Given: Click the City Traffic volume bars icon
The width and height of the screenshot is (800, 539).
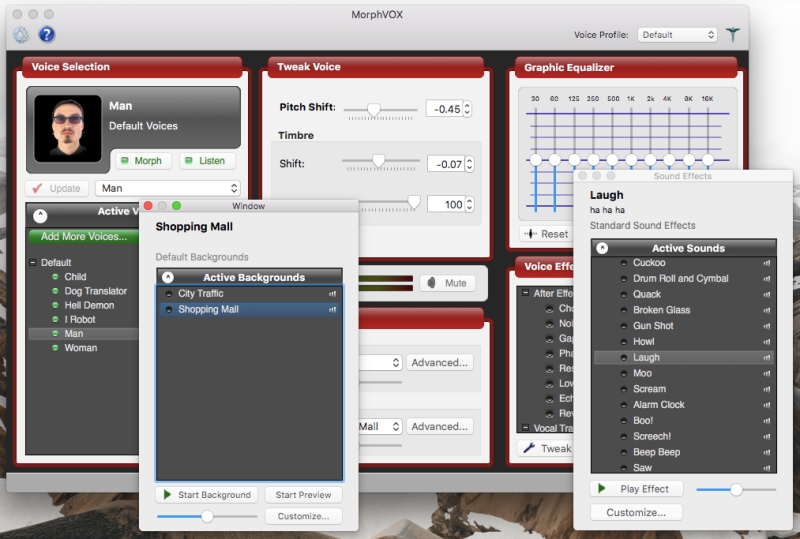Looking at the screenshot, I should [x=333, y=293].
